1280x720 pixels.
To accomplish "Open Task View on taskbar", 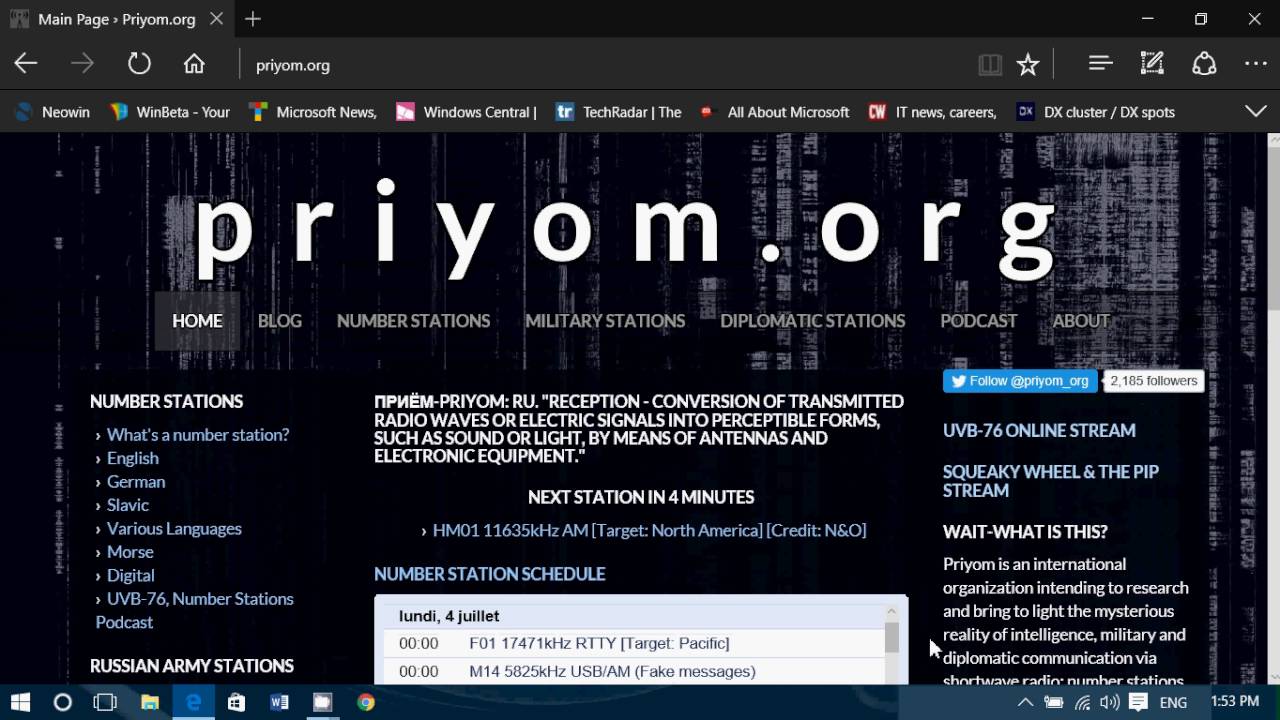I will click(x=105, y=702).
